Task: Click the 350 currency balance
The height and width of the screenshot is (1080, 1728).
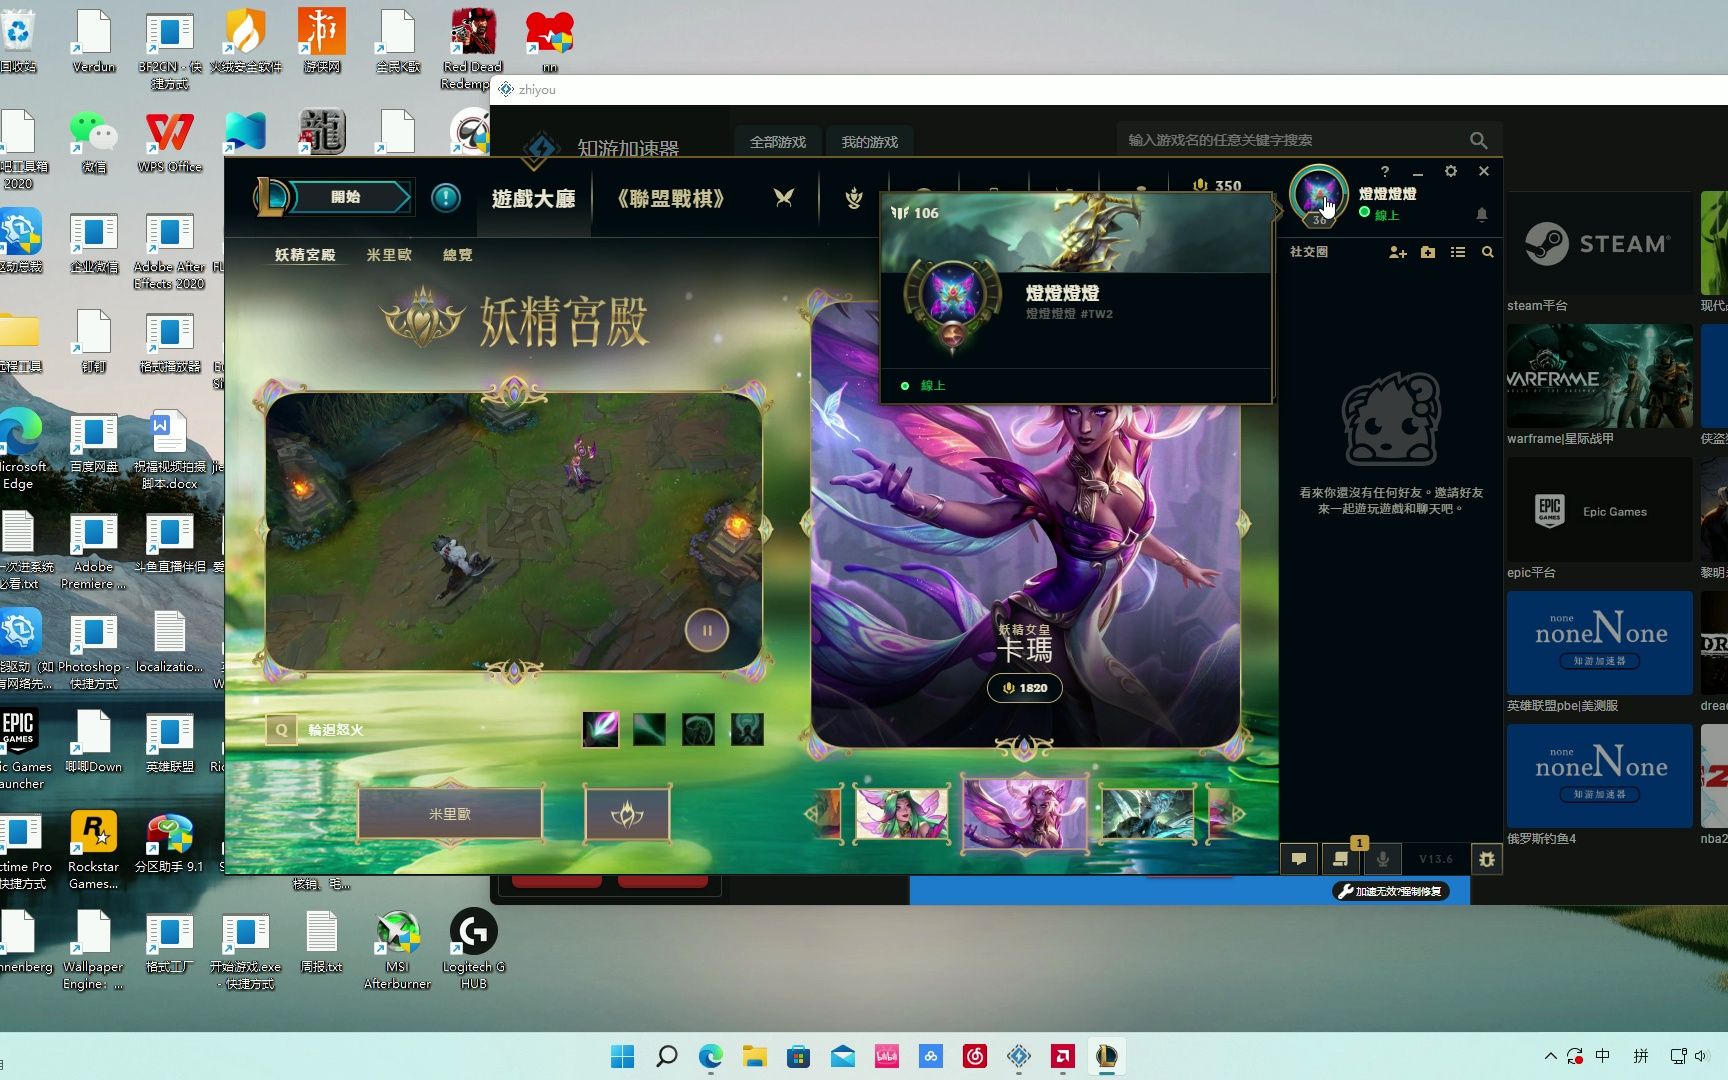Action: [1218, 185]
